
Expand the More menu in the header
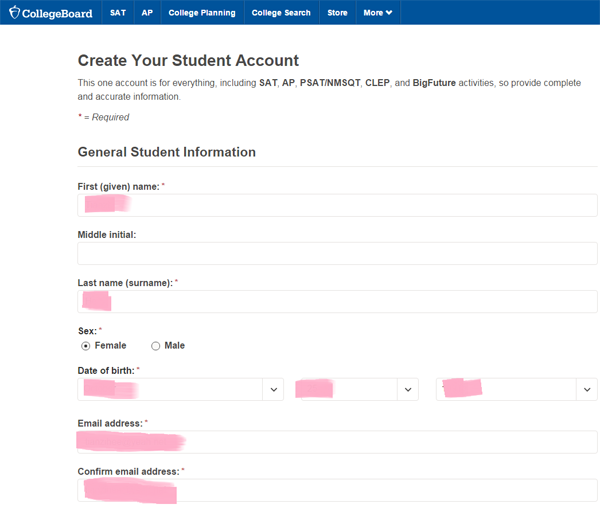(377, 13)
